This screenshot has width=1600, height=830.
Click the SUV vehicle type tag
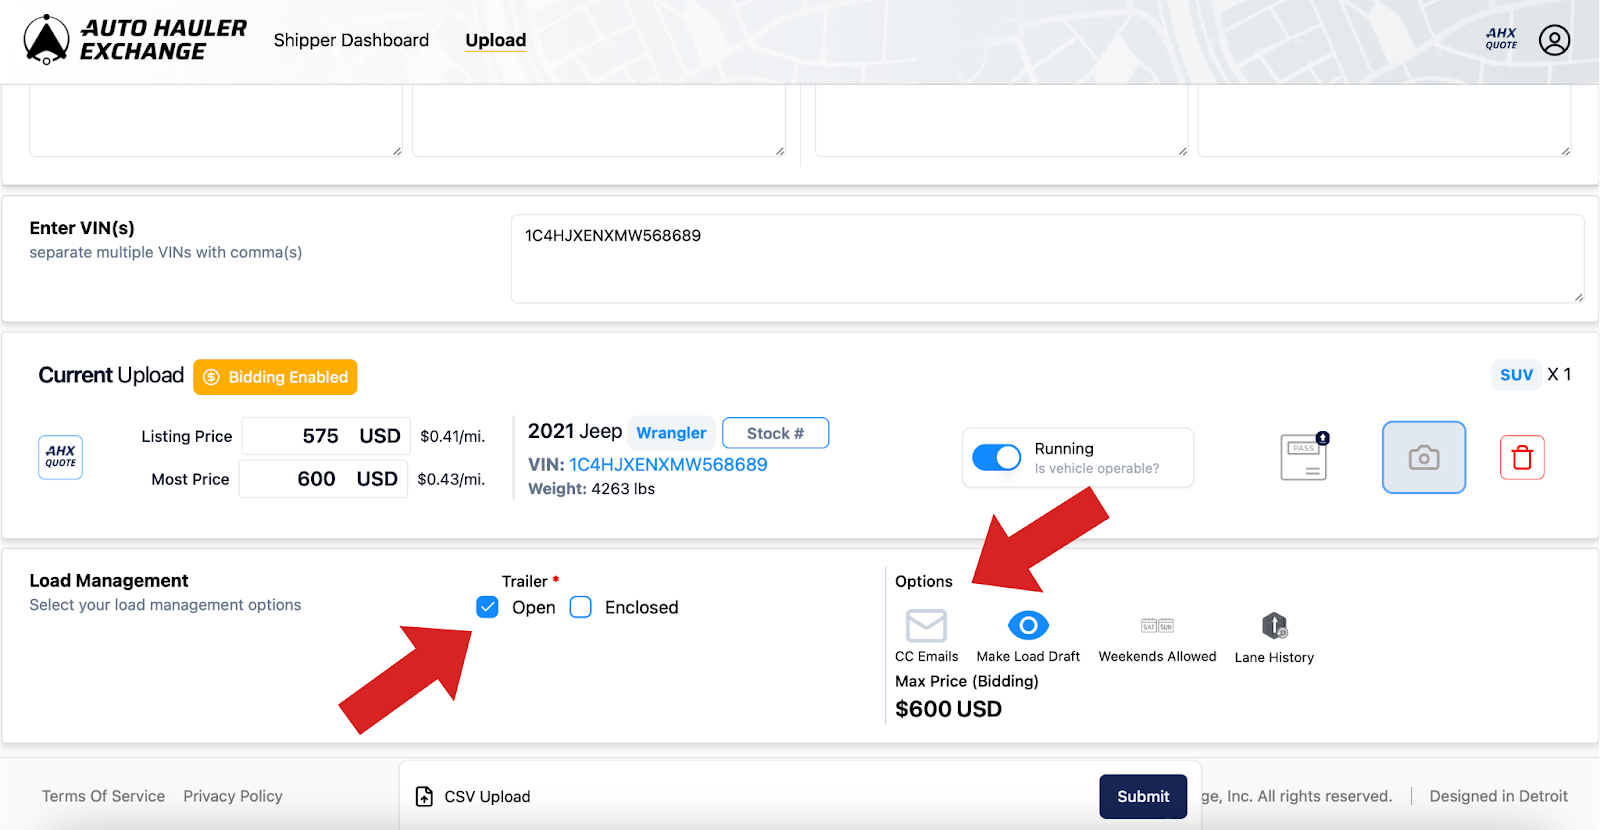coord(1516,374)
